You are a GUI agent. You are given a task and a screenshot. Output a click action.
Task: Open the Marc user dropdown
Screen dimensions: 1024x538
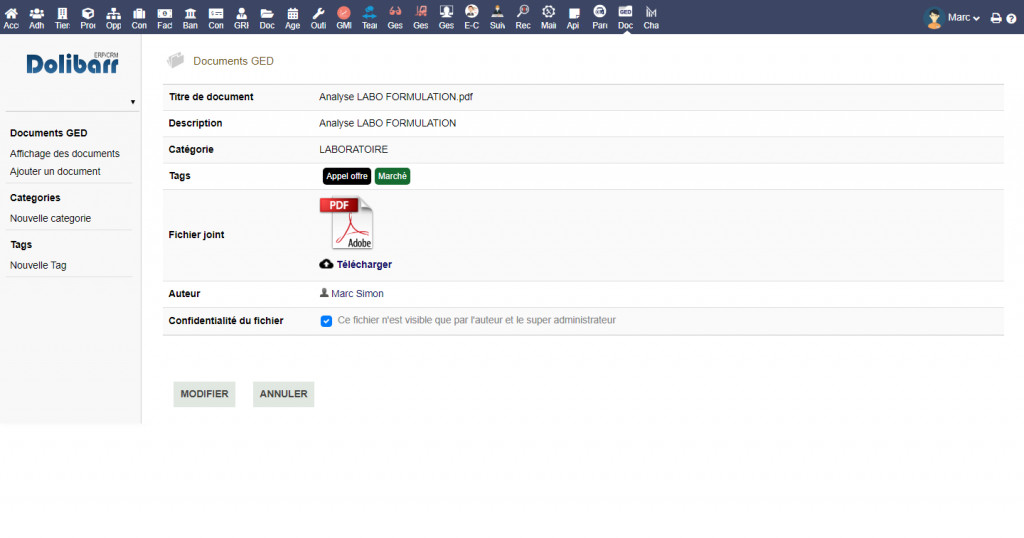(963, 18)
